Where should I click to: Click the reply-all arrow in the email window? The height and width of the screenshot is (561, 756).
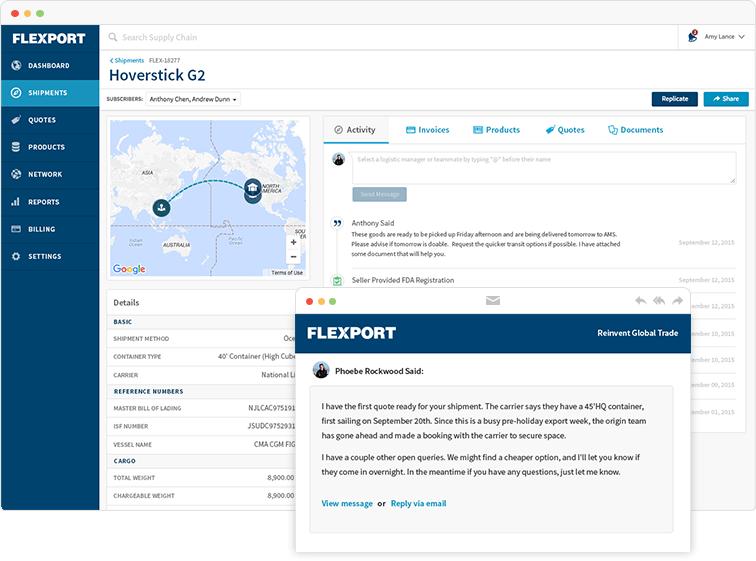tap(659, 301)
